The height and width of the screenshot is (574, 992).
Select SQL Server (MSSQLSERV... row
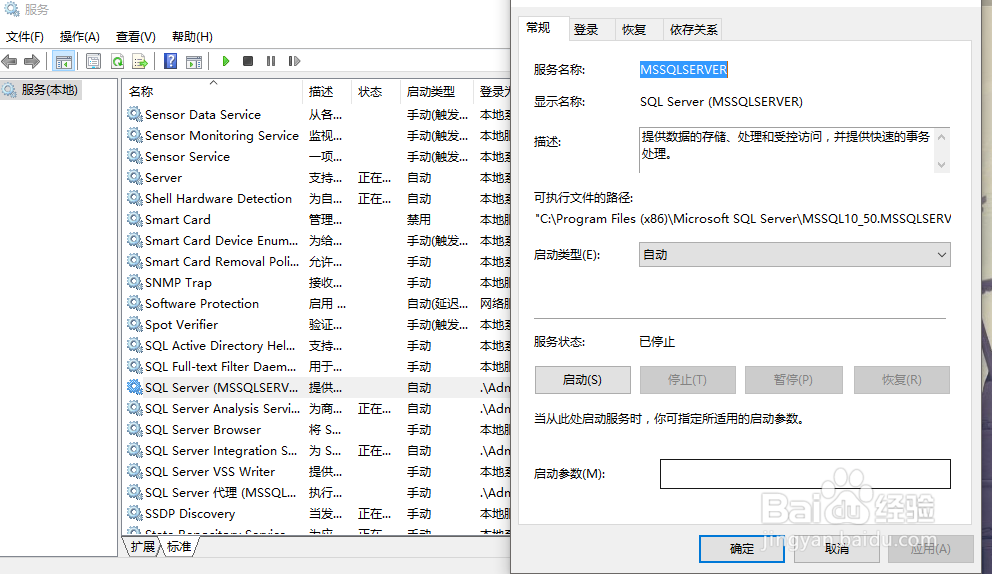(318, 387)
